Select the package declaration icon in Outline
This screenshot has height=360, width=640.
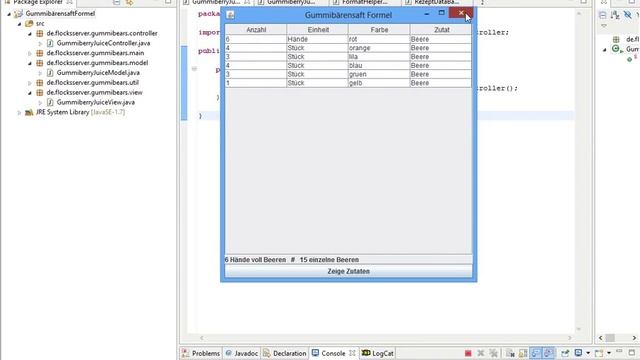coord(616,40)
